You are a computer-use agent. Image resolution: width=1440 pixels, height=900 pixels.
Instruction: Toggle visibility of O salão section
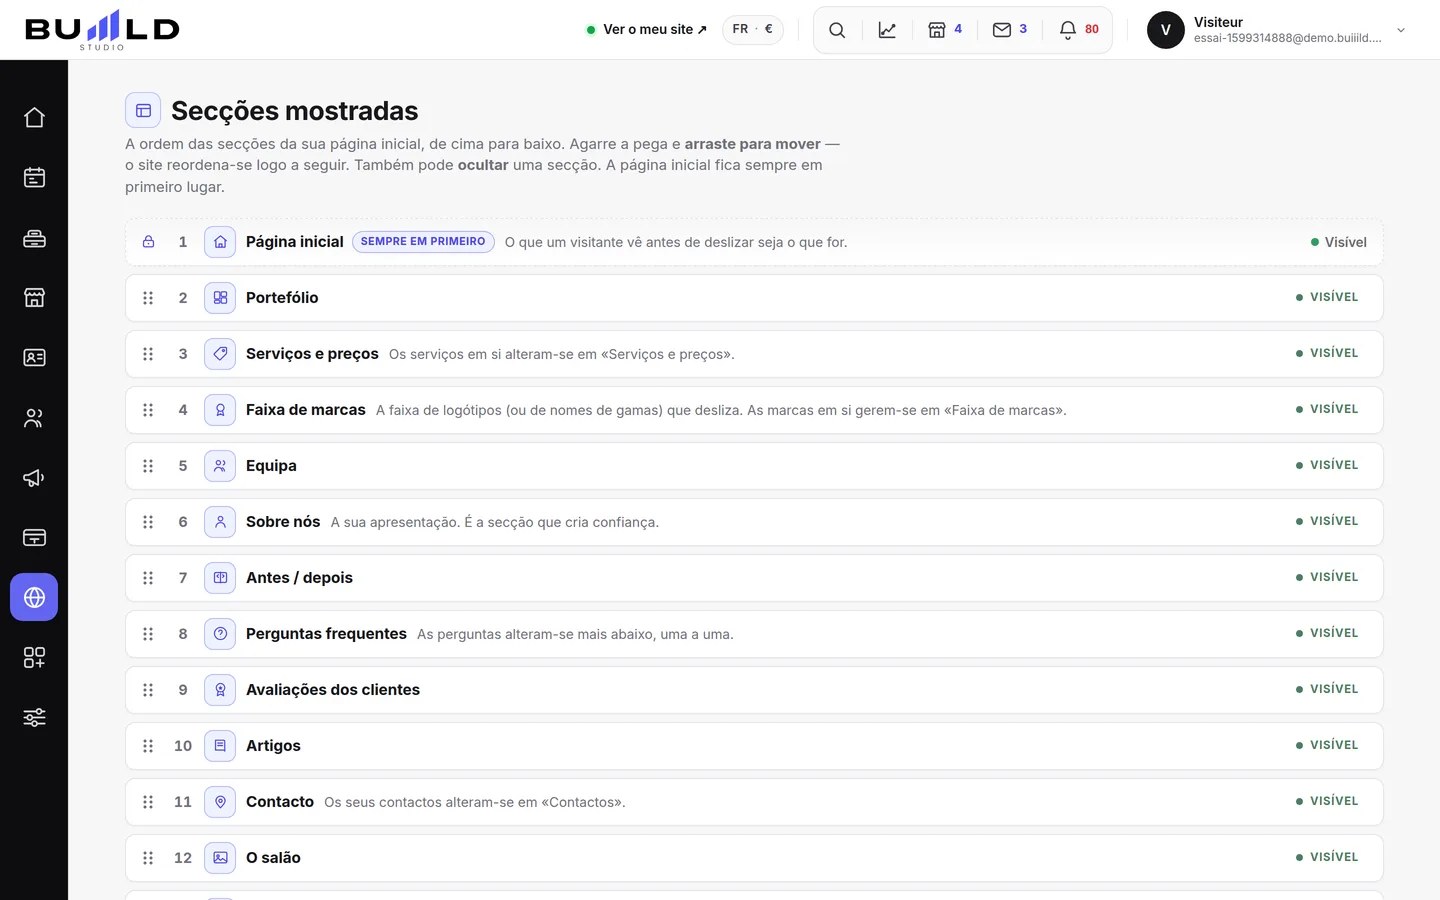[x=1327, y=857]
